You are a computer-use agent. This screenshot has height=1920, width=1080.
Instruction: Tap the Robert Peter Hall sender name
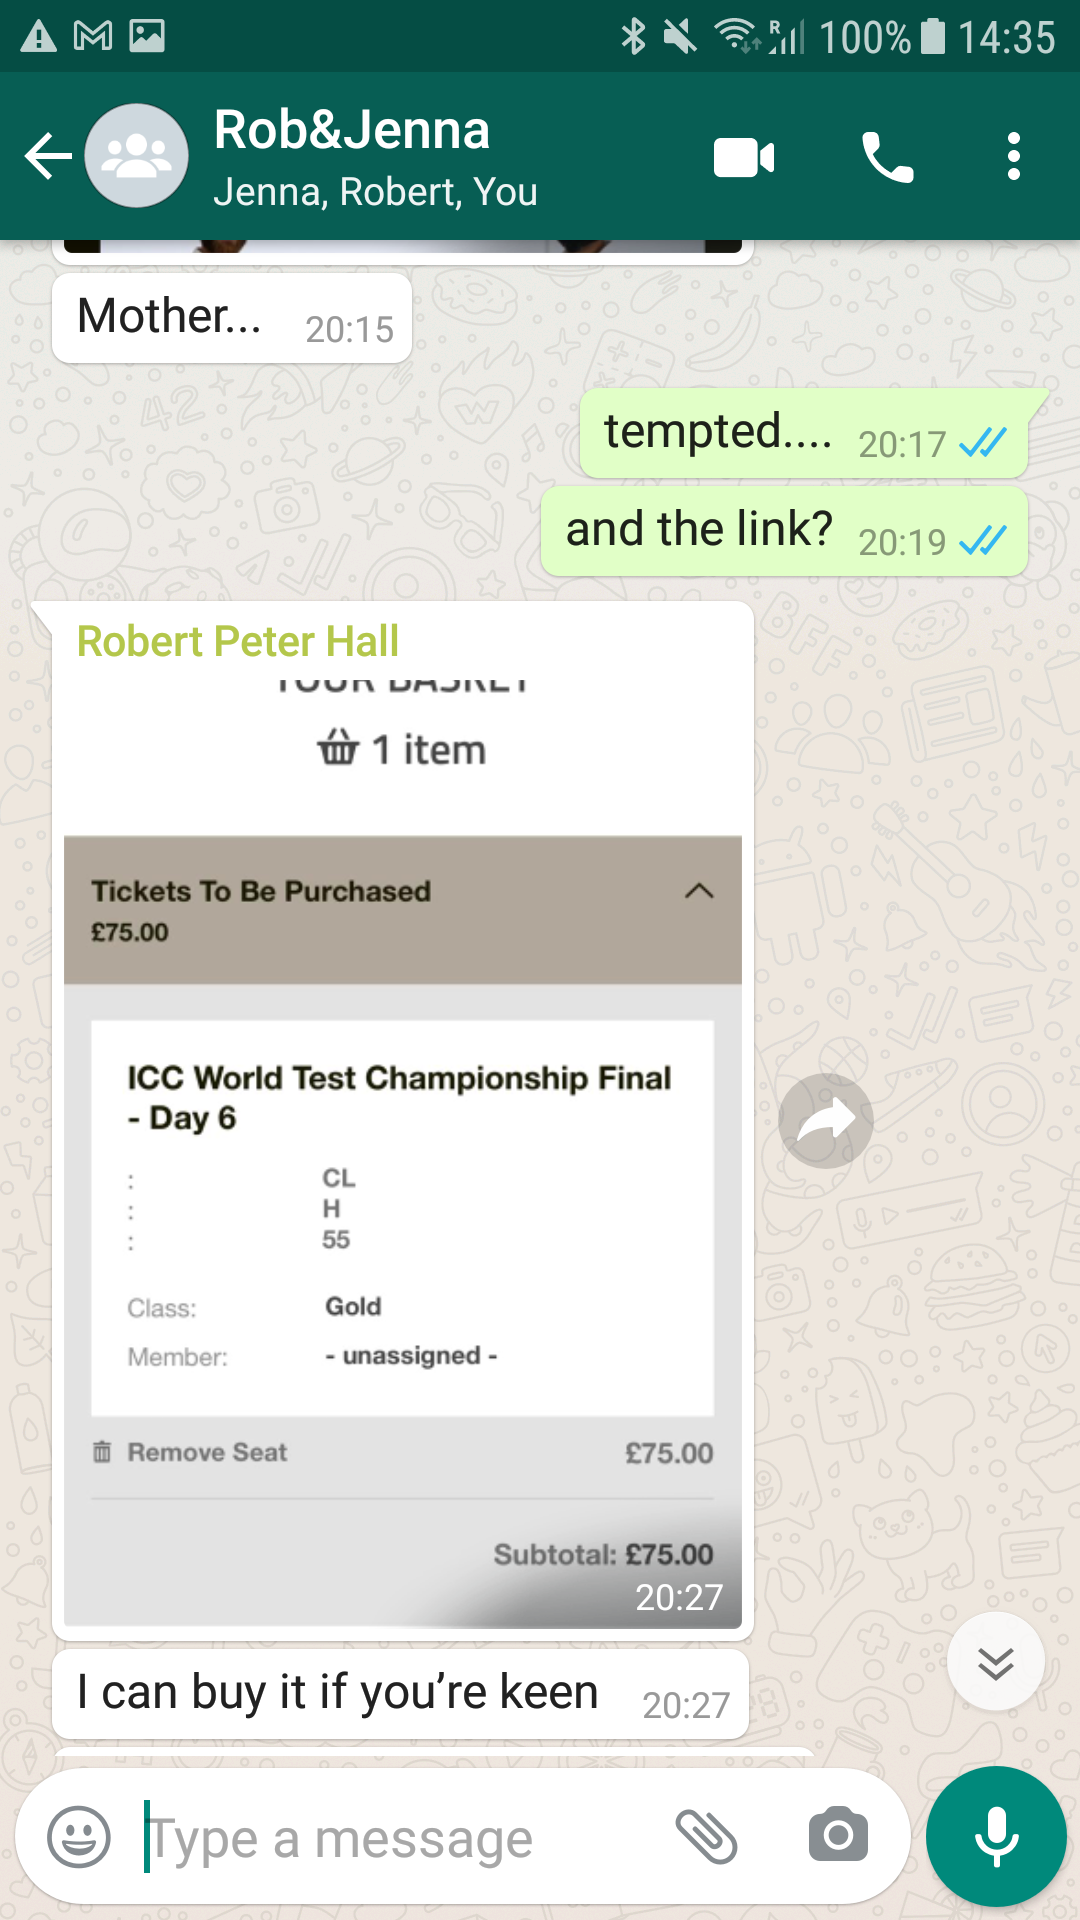point(238,641)
